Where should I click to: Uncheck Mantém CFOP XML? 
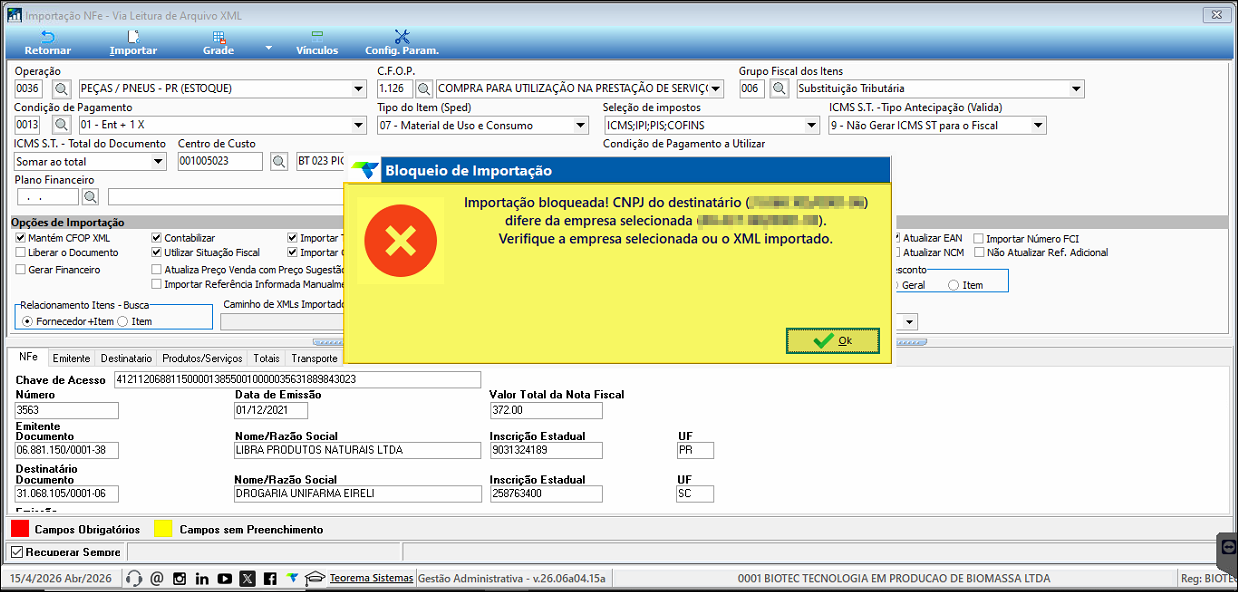pyautogui.click(x=21, y=238)
